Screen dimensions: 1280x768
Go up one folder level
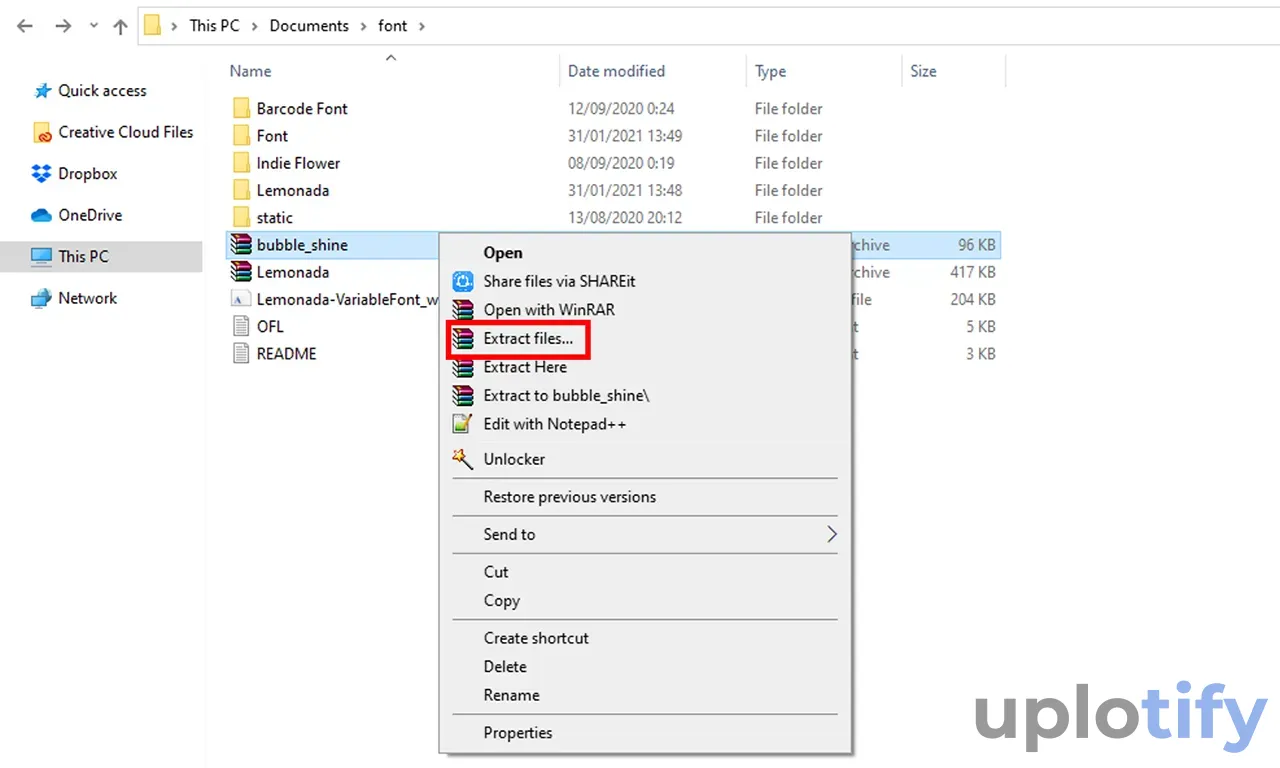[x=121, y=27]
